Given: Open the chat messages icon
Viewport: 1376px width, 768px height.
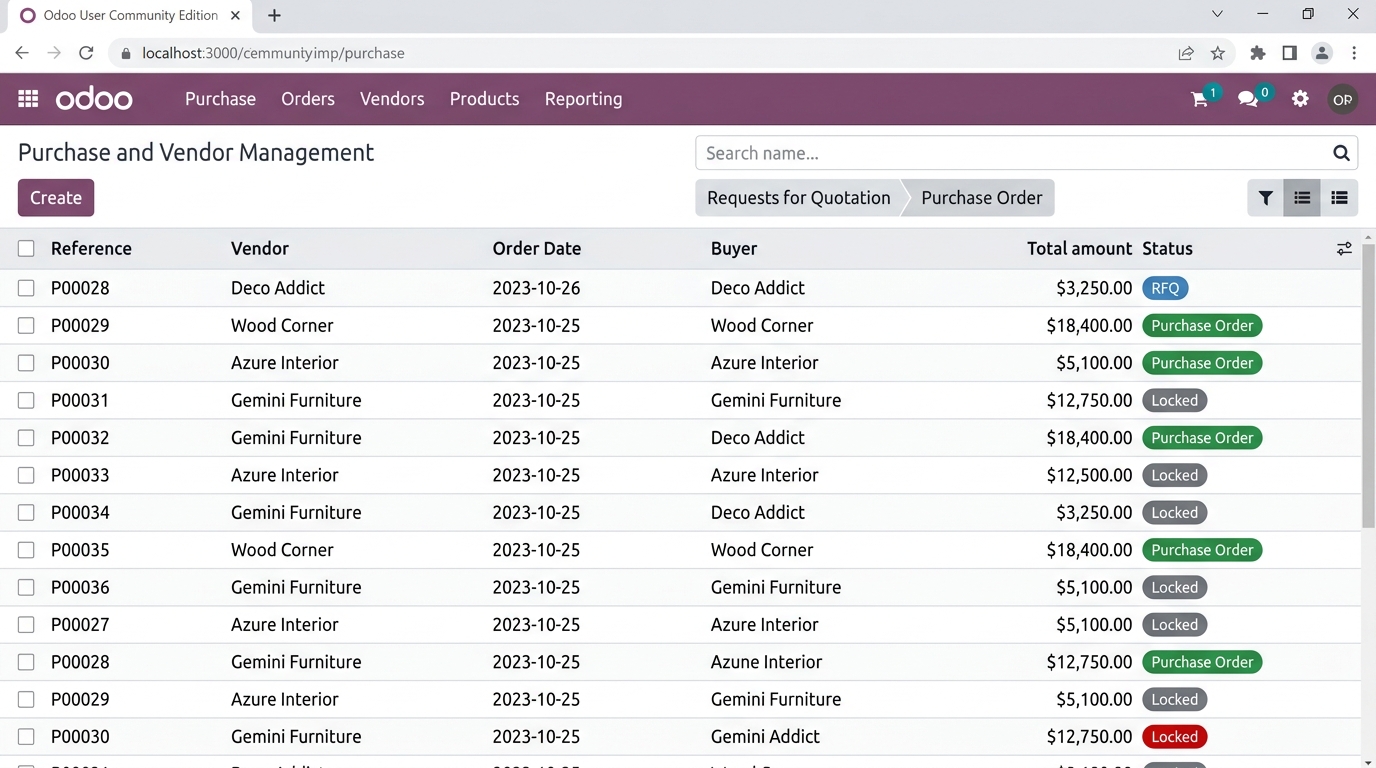Looking at the screenshot, I should (1248, 99).
